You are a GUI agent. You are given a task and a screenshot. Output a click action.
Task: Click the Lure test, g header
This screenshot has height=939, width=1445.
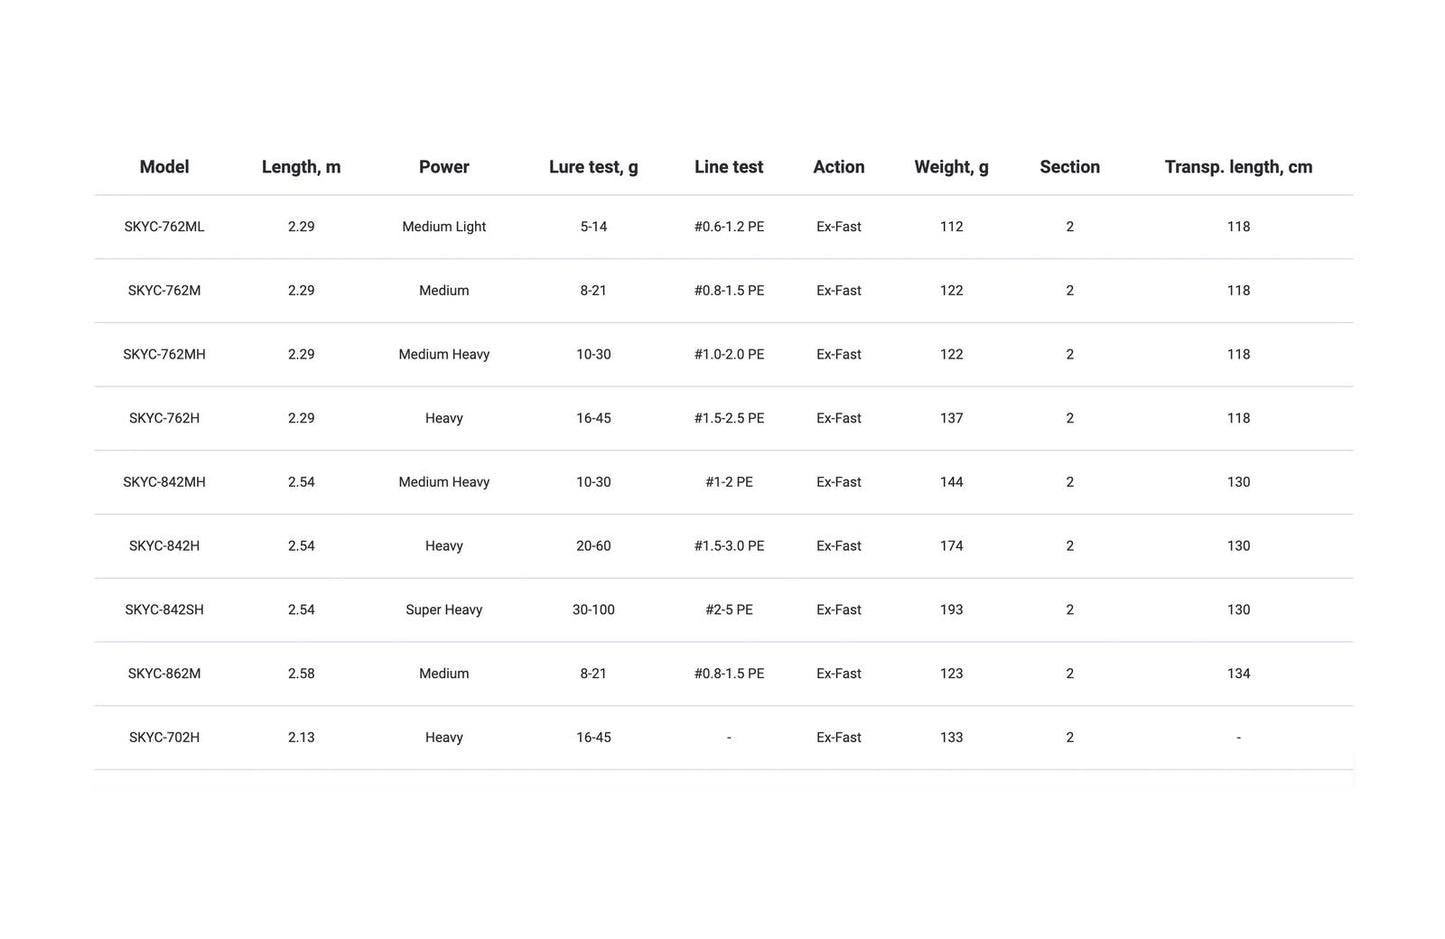coord(593,167)
